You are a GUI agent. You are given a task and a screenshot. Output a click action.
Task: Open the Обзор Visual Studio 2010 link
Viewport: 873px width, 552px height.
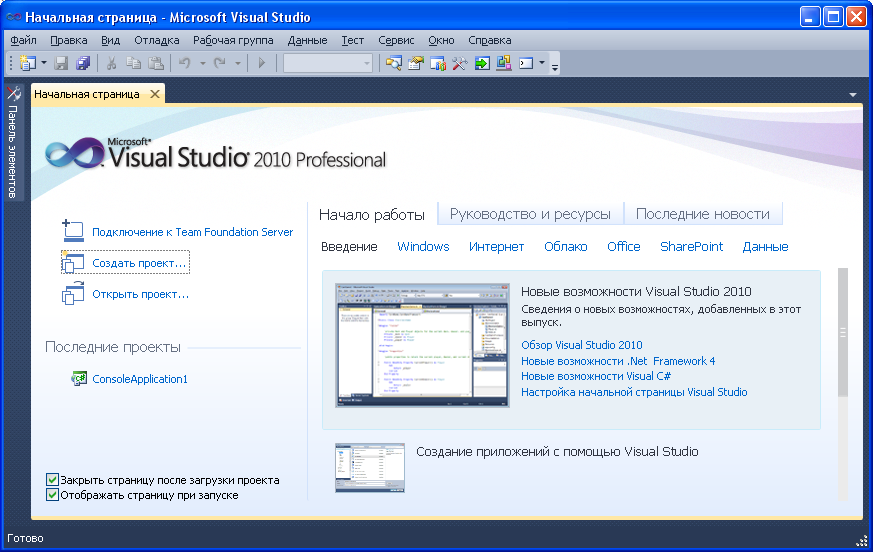point(582,345)
